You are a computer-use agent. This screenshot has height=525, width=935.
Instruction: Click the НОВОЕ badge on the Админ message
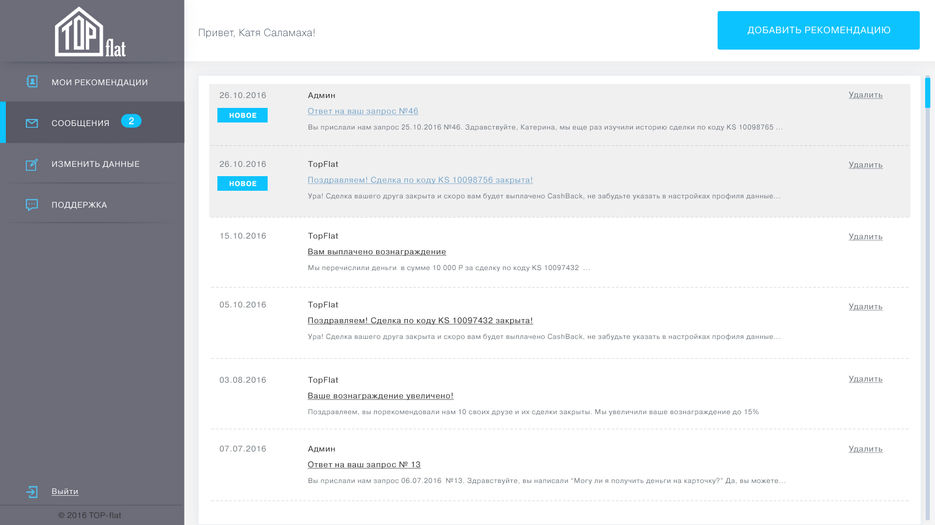tap(242, 115)
